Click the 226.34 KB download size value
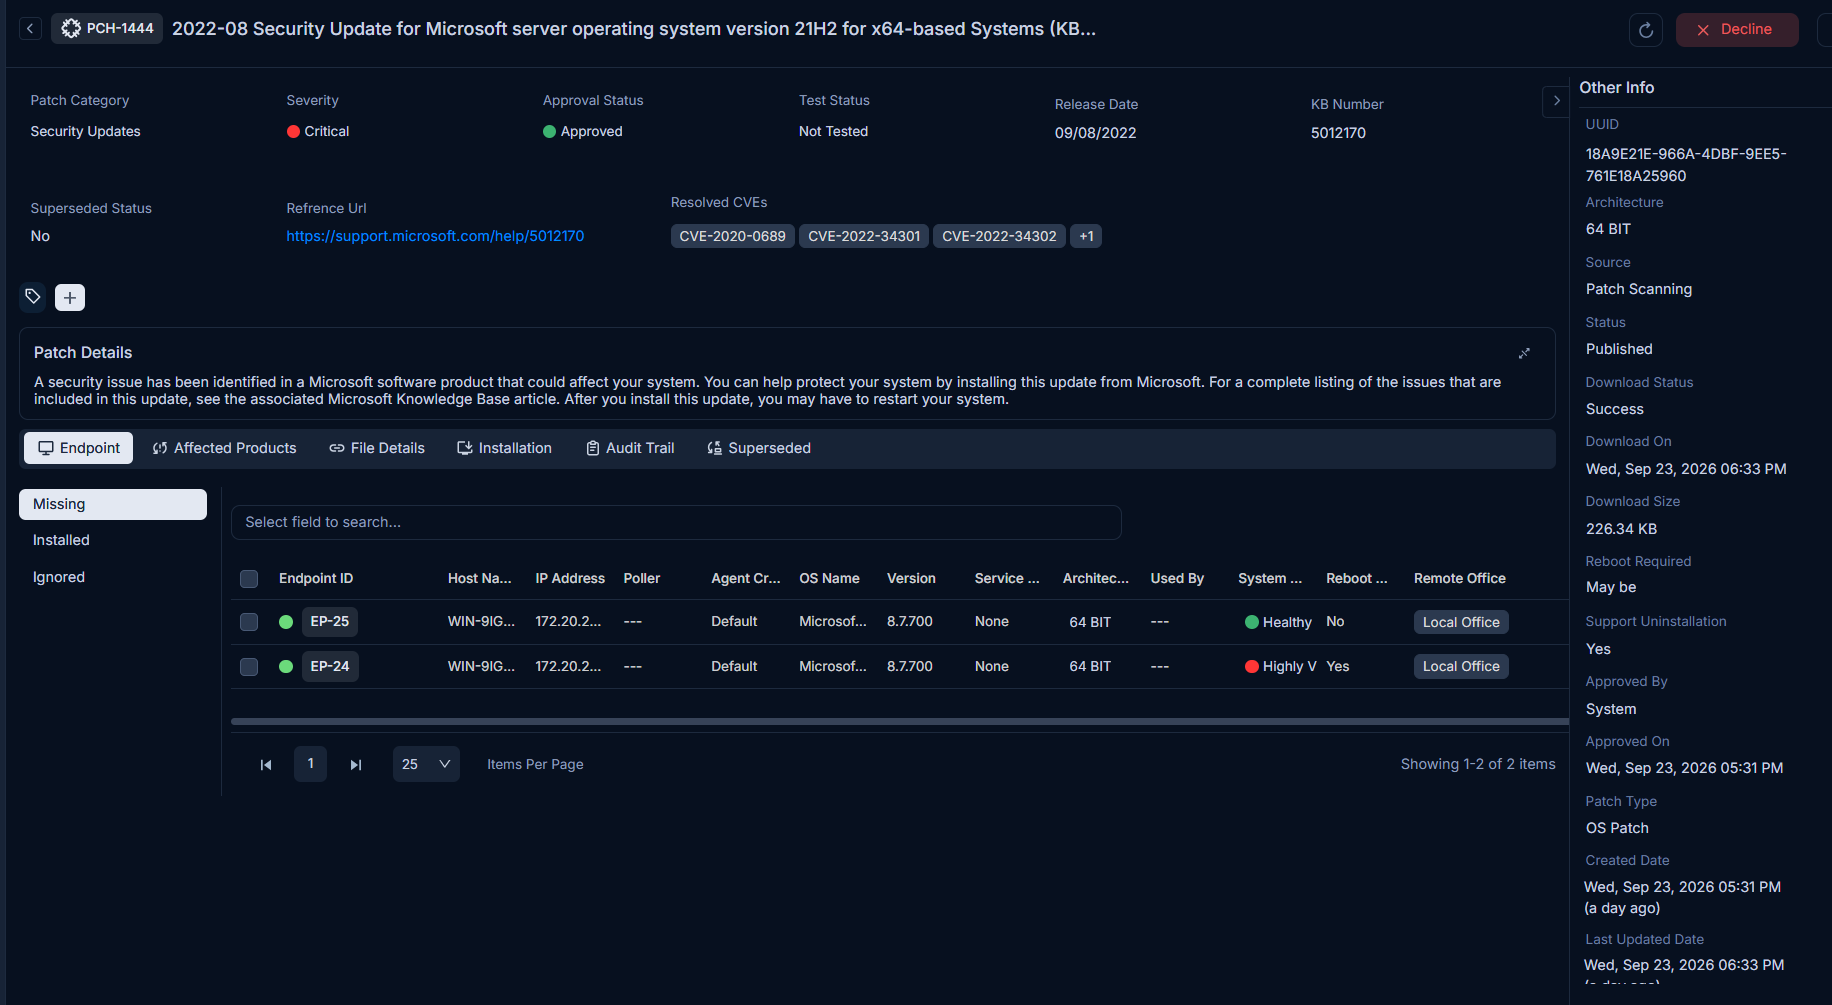This screenshot has height=1005, width=1832. coord(1621,529)
